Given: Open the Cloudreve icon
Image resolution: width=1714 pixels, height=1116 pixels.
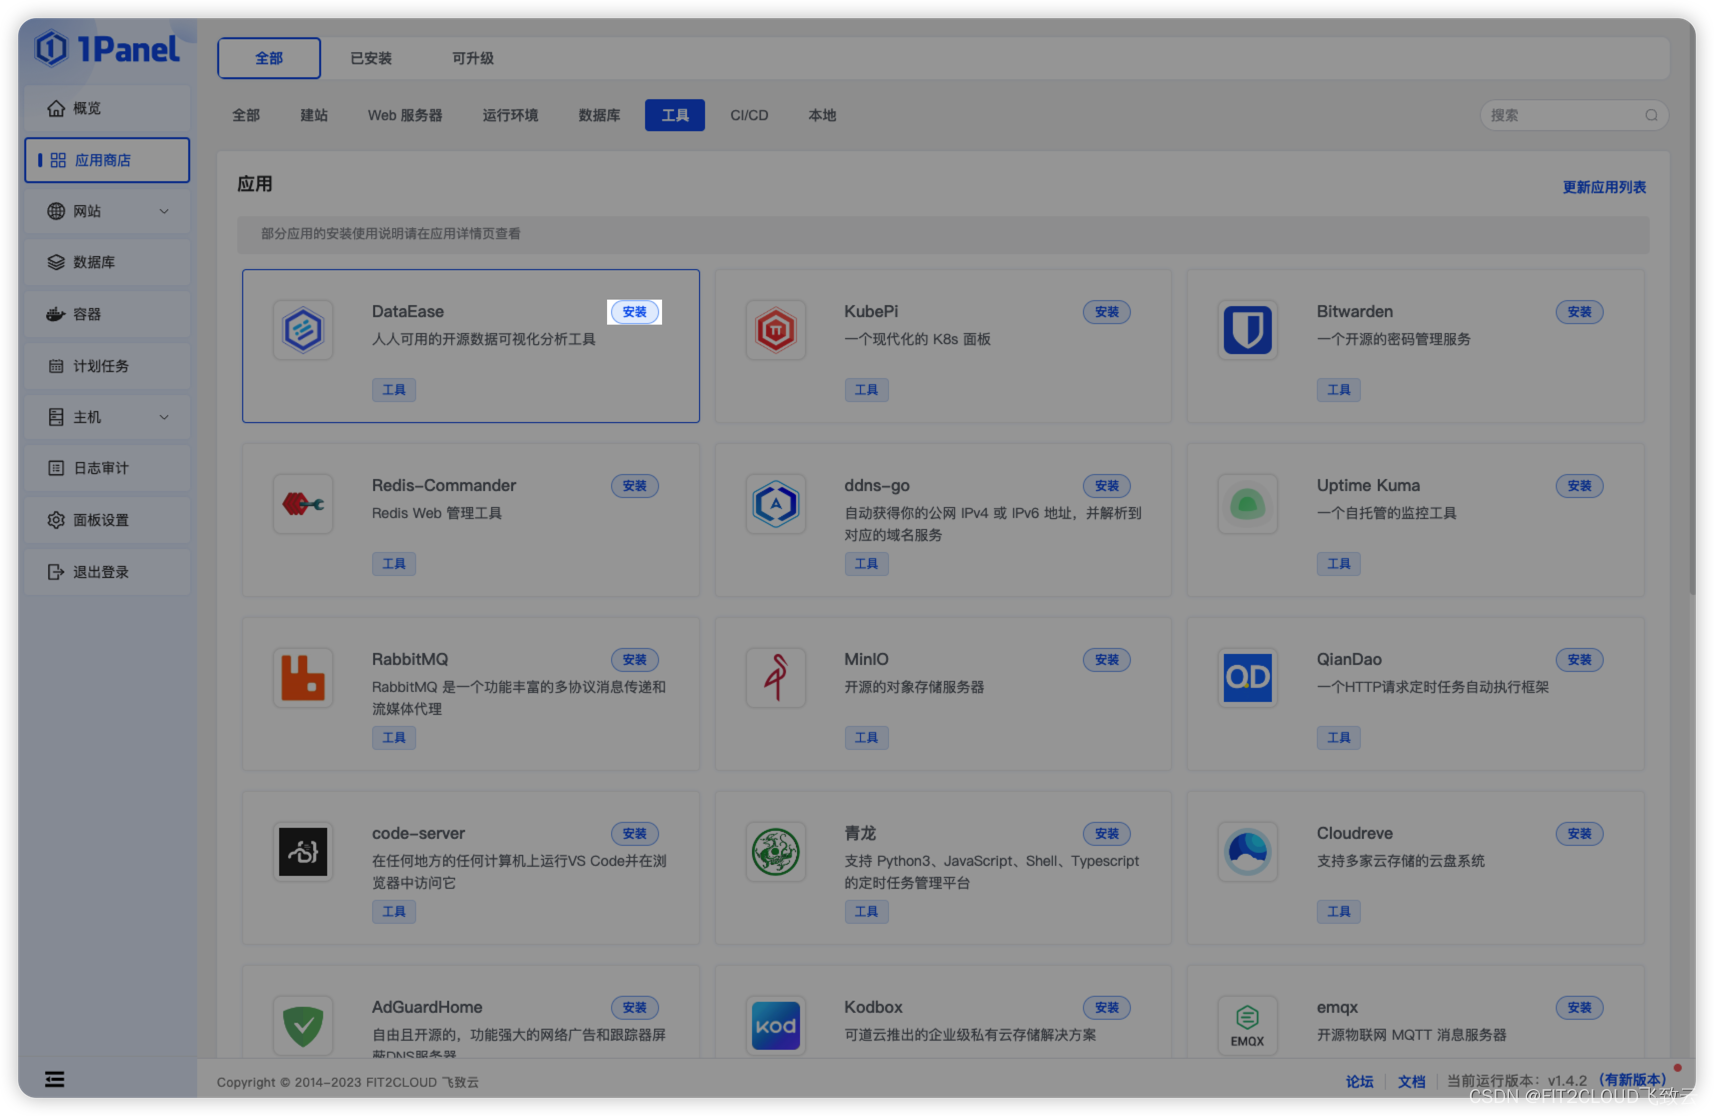Looking at the screenshot, I should pos(1248,852).
